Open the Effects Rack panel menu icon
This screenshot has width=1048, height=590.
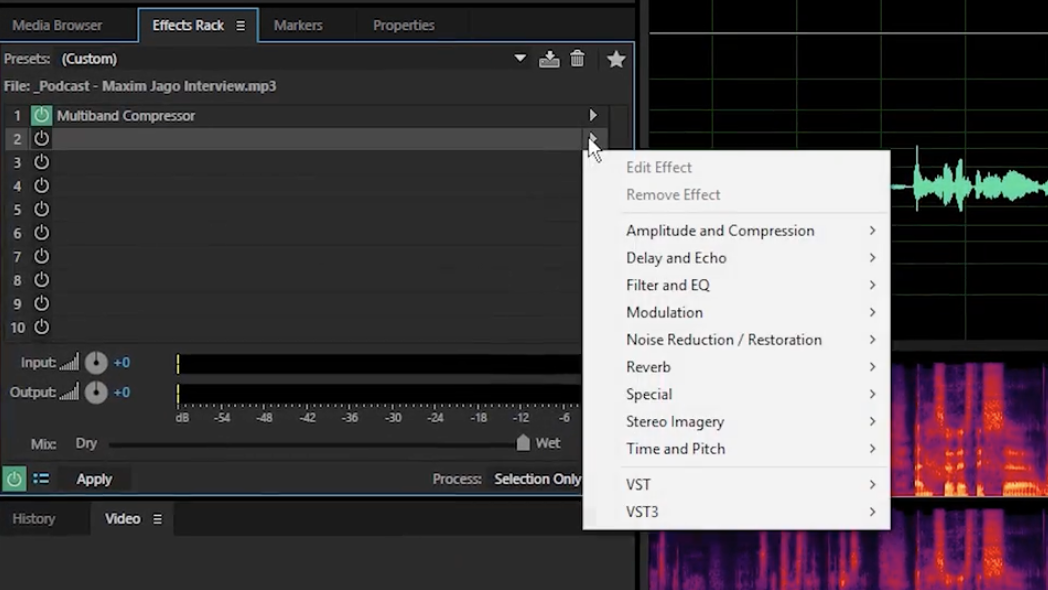pyautogui.click(x=241, y=25)
